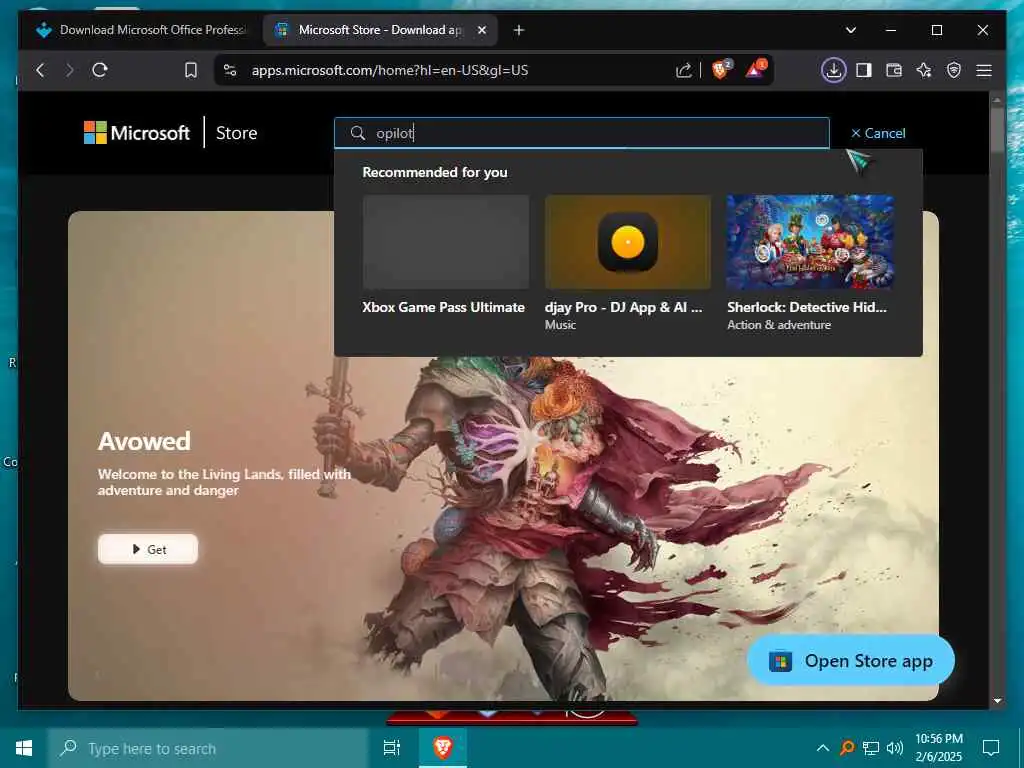The image size is (1024, 768).
Task: Click the orange search tray icon
Action: pos(846,748)
